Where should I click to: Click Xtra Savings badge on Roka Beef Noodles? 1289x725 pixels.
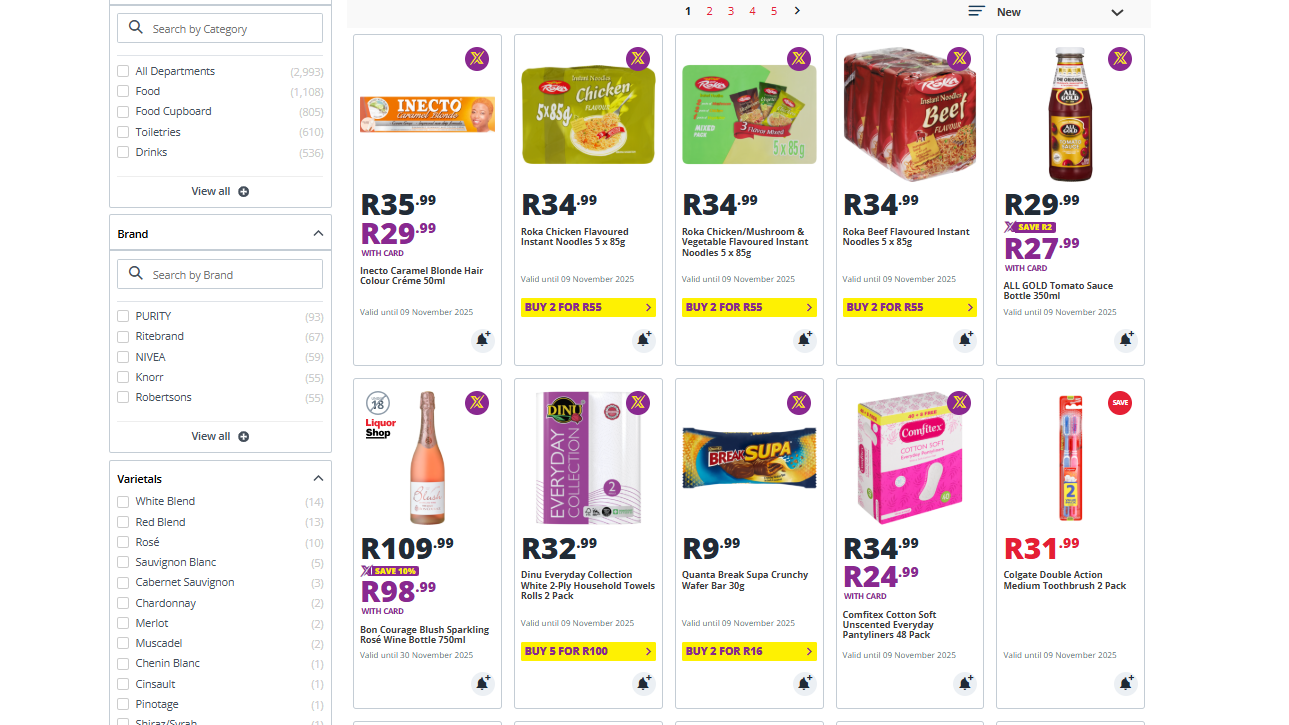(959, 59)
